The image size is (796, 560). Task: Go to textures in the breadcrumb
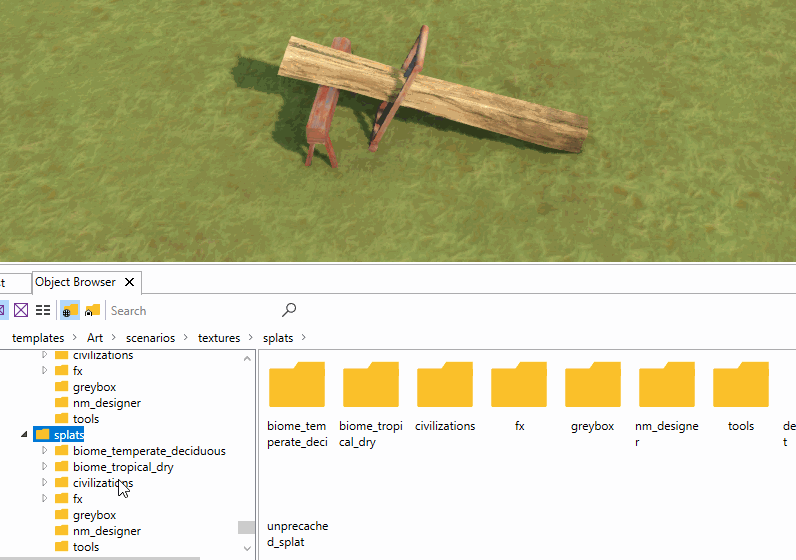tap(219, 338)
